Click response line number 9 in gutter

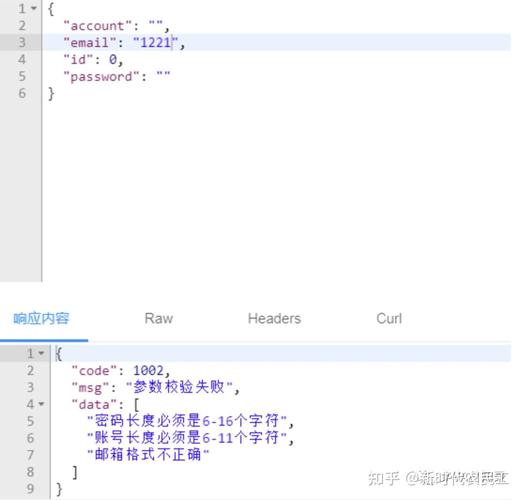click(x=30, y=489)
